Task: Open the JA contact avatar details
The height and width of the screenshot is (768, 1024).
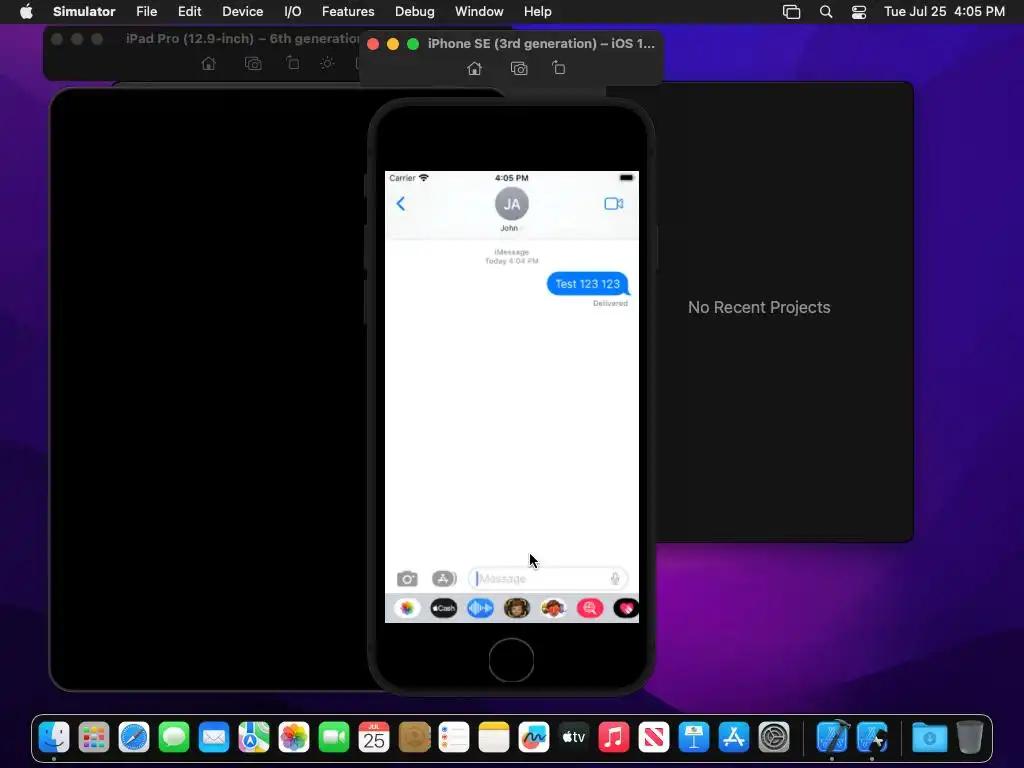Action: (511, 204)
